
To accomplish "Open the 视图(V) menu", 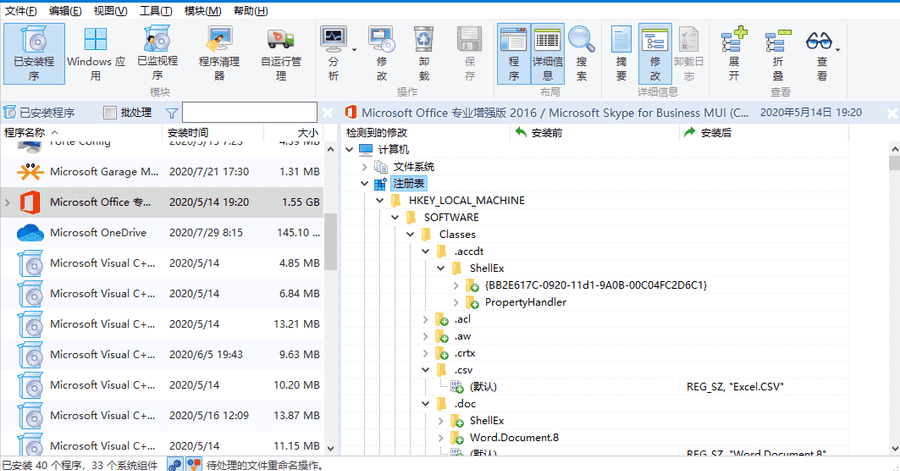I will coord(110,11).
